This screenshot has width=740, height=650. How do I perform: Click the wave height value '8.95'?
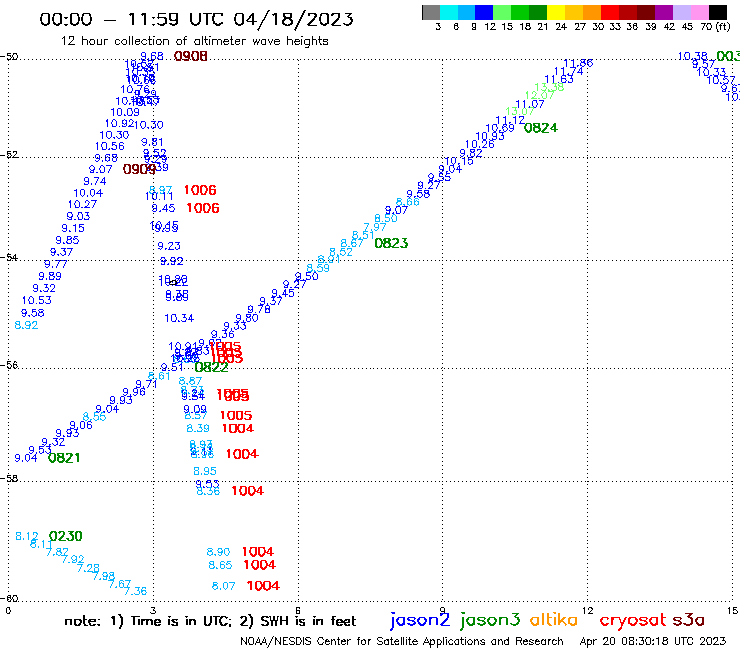click(205, 471)
